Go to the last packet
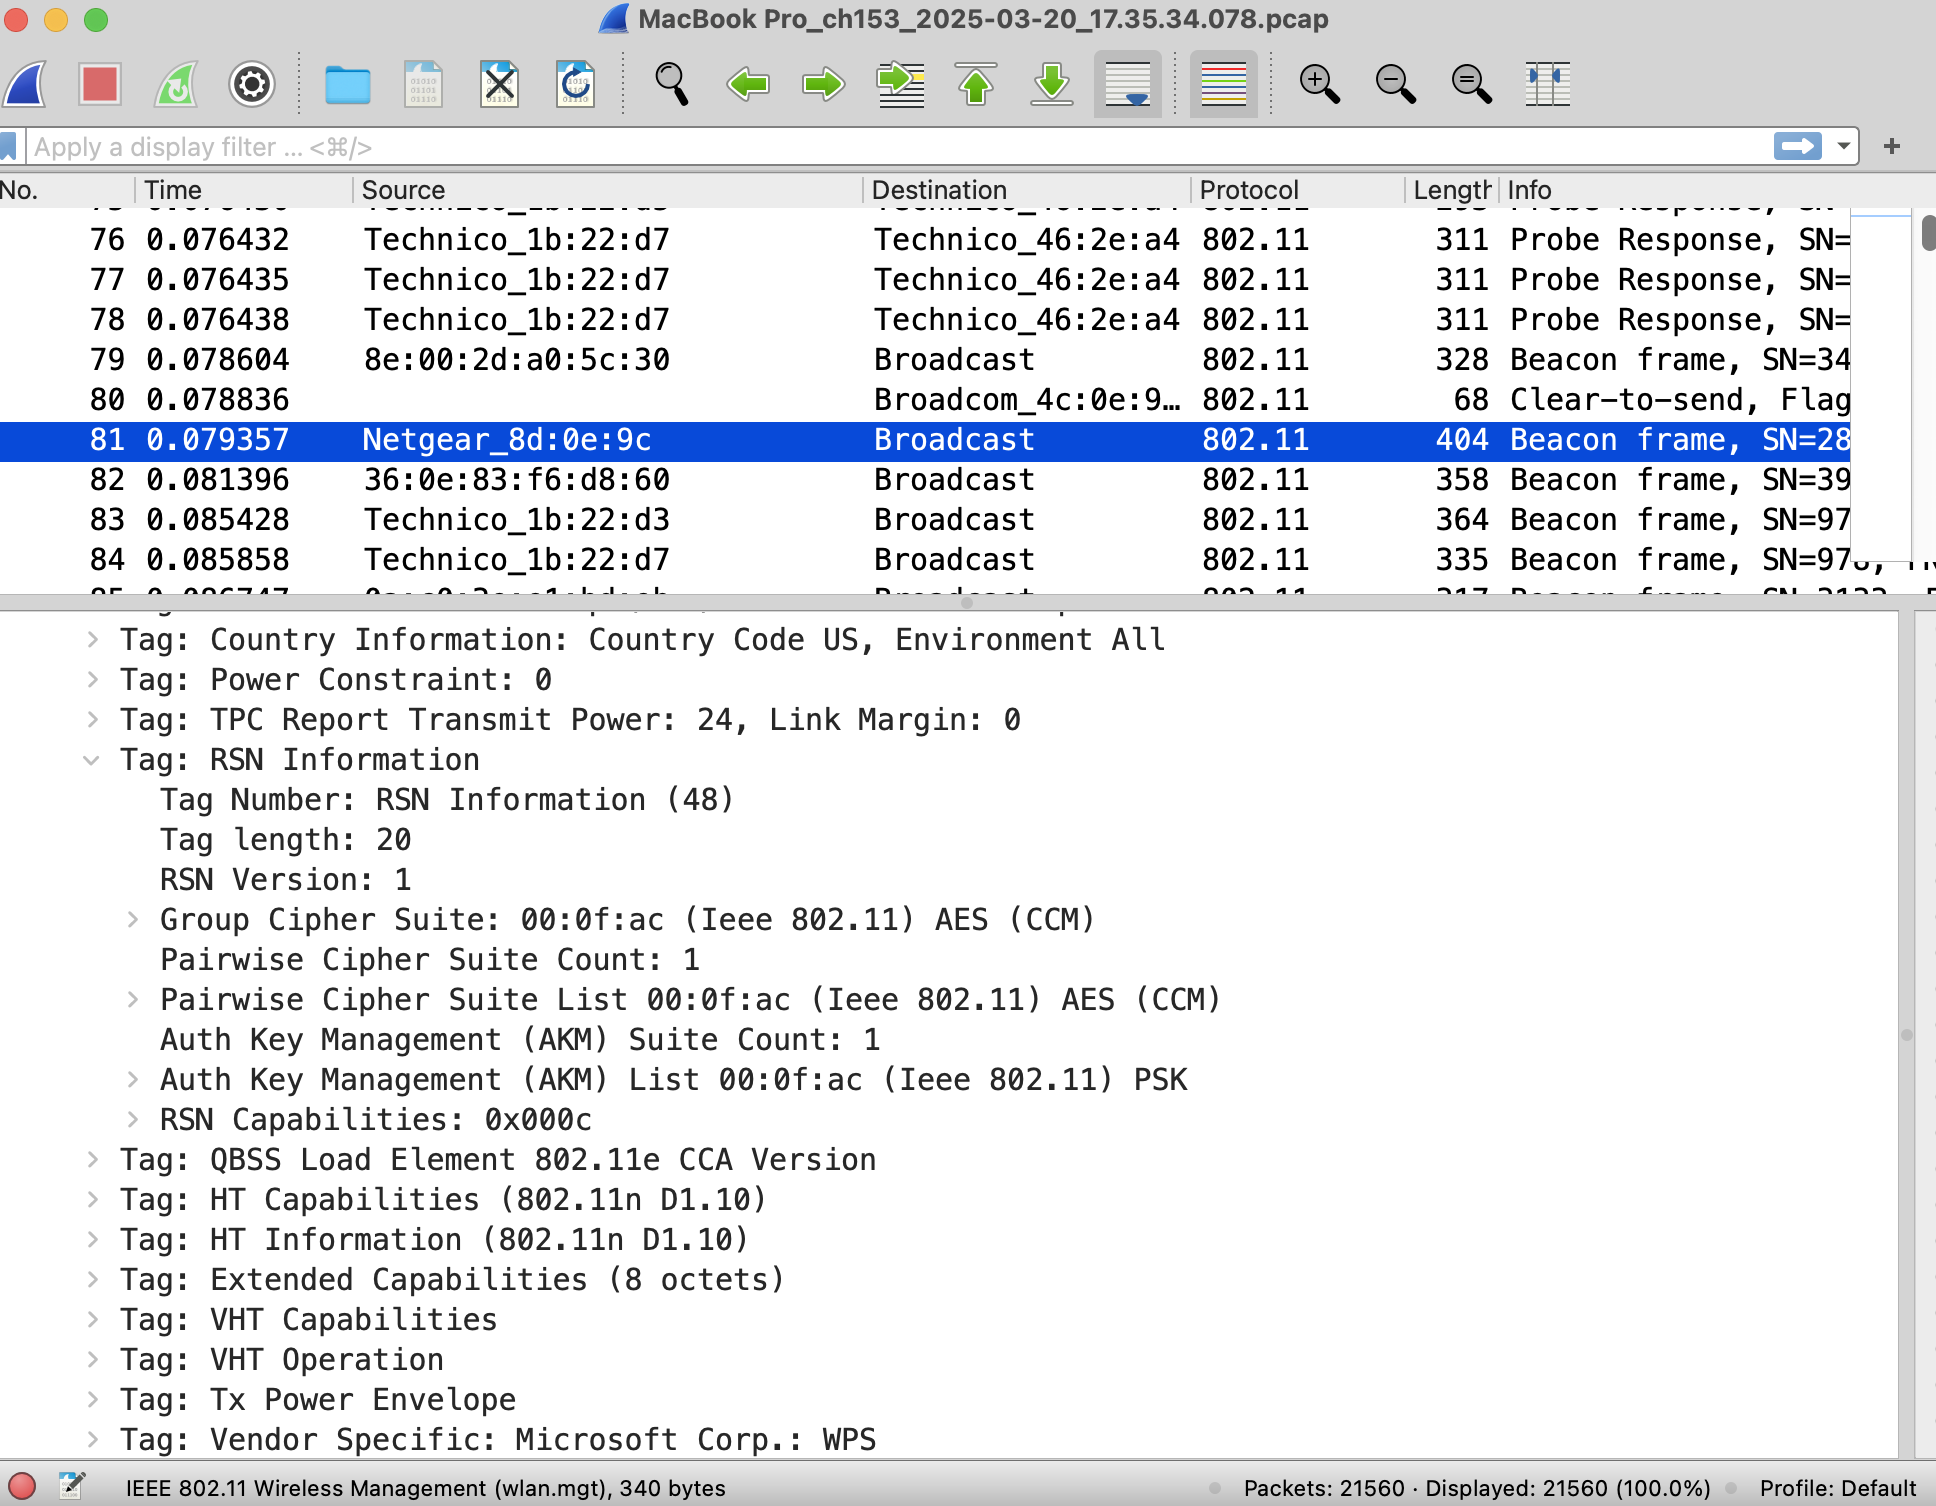The width and height of the screenshot is (1936, 1506). (1050, 84)
